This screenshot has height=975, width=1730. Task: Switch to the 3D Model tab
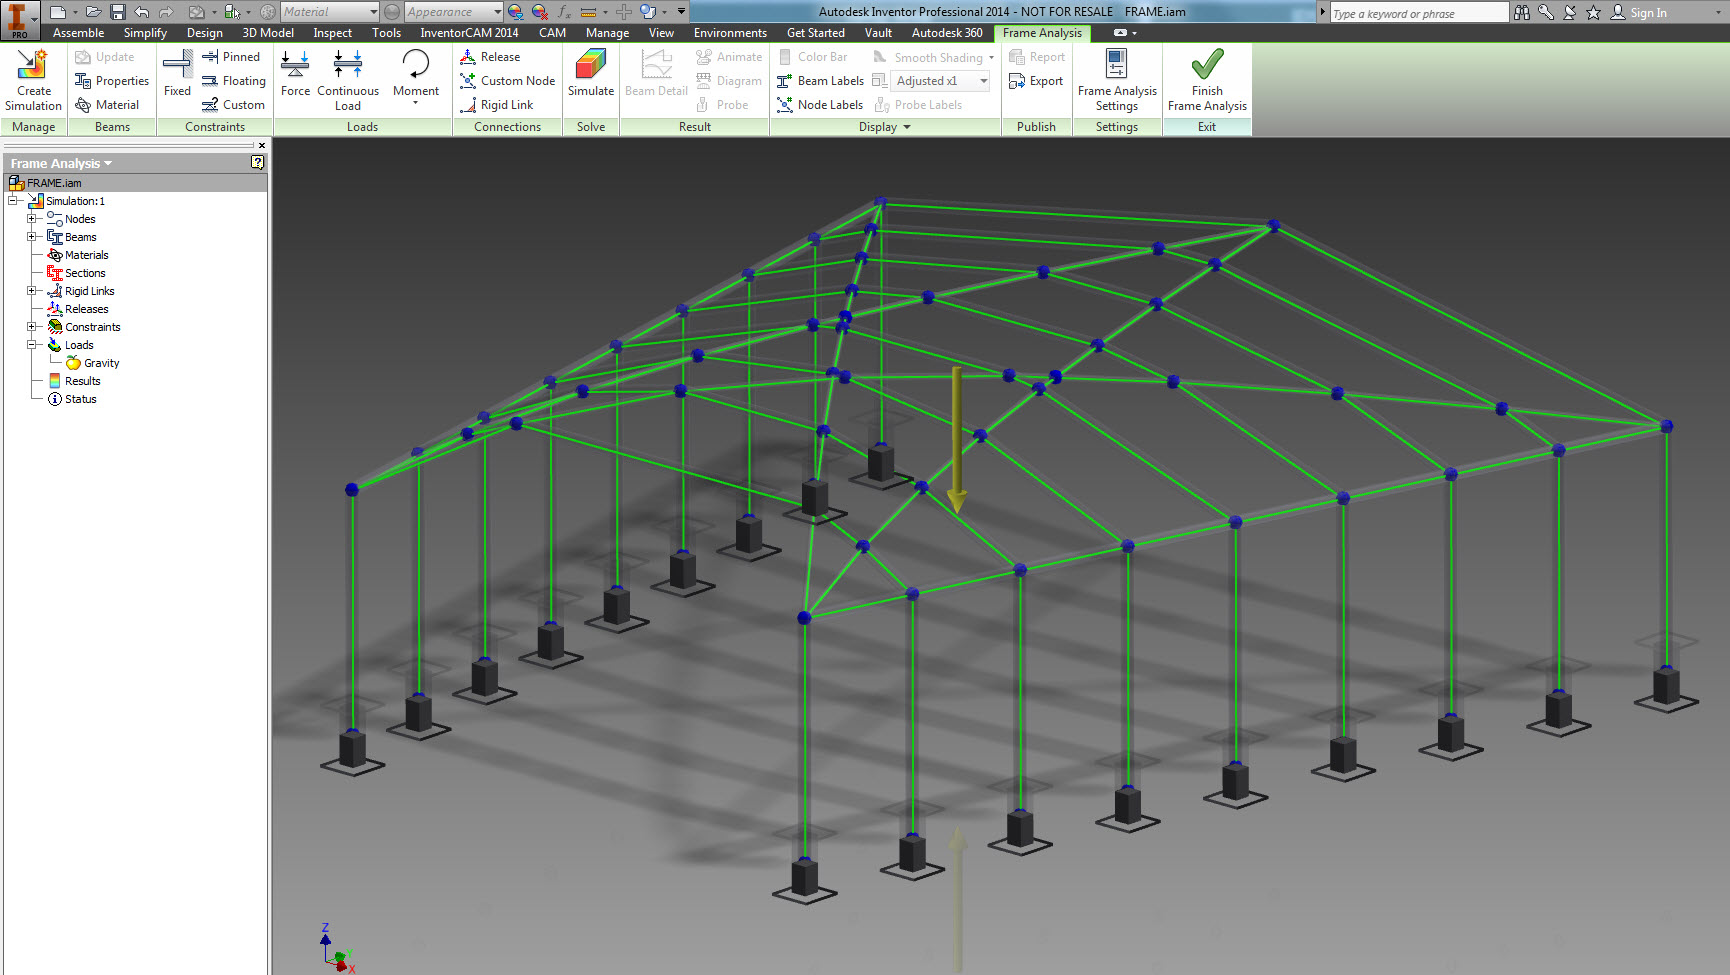[268, 33]
